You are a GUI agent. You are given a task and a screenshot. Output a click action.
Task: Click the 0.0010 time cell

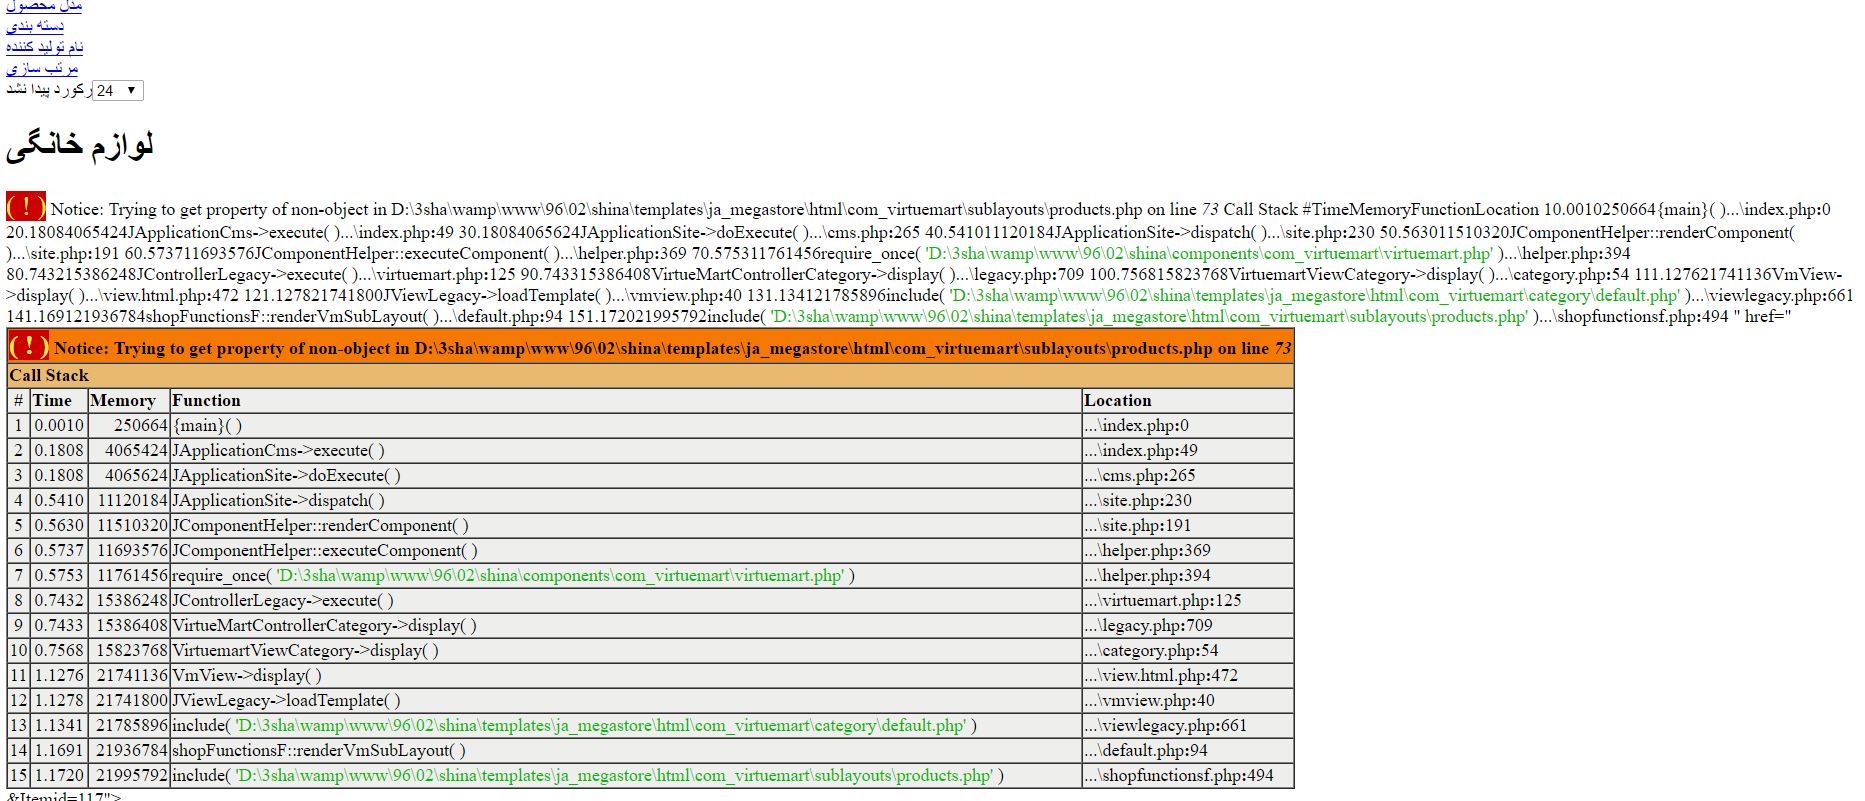(x=58, y=425)
